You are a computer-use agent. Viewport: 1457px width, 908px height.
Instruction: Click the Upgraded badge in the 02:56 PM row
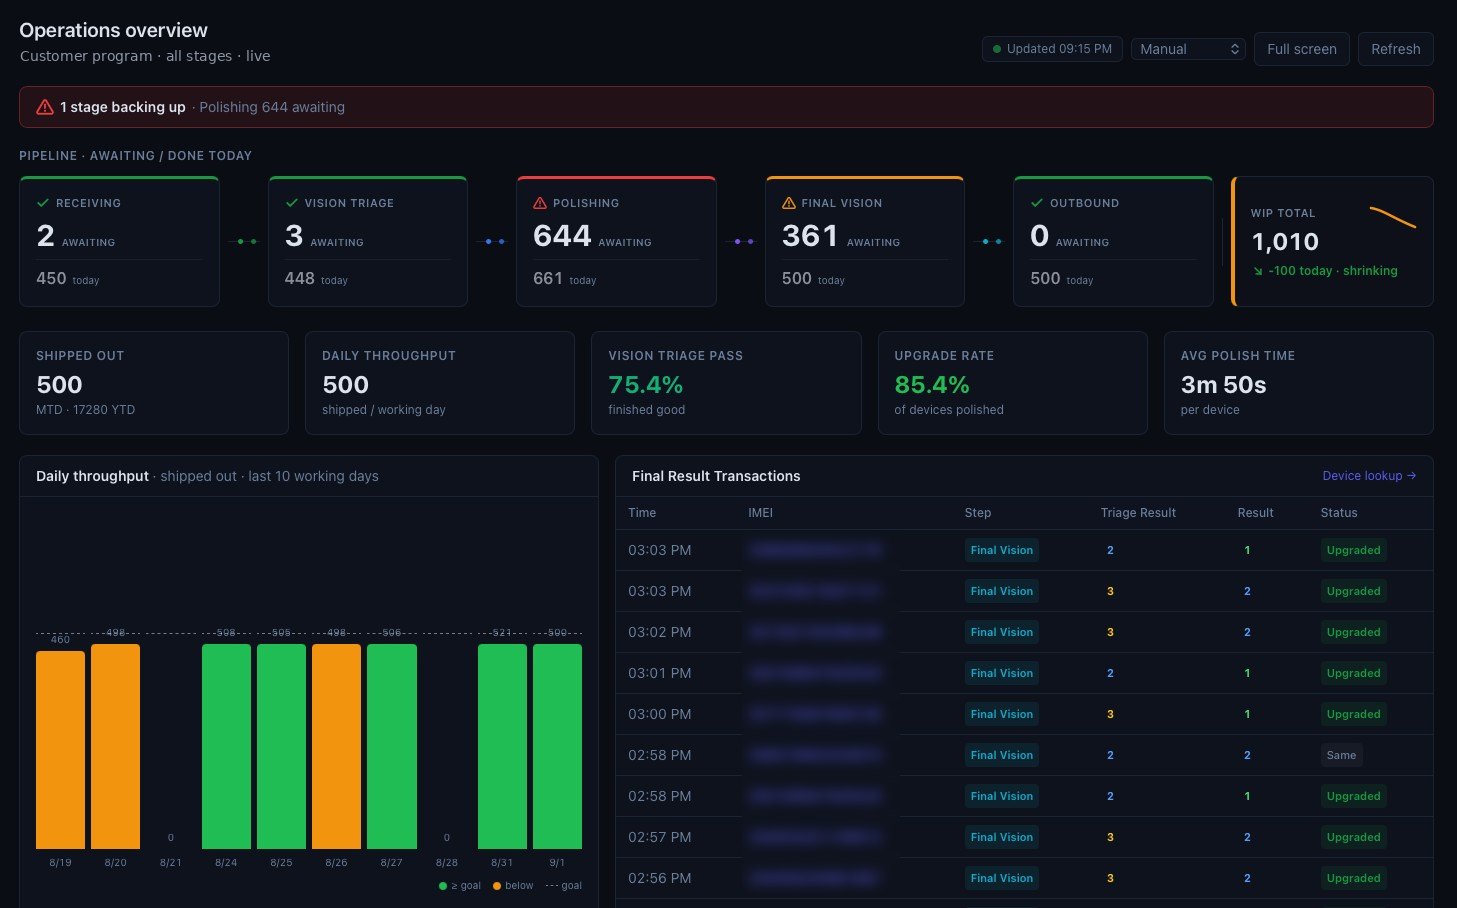[1354, 878]
